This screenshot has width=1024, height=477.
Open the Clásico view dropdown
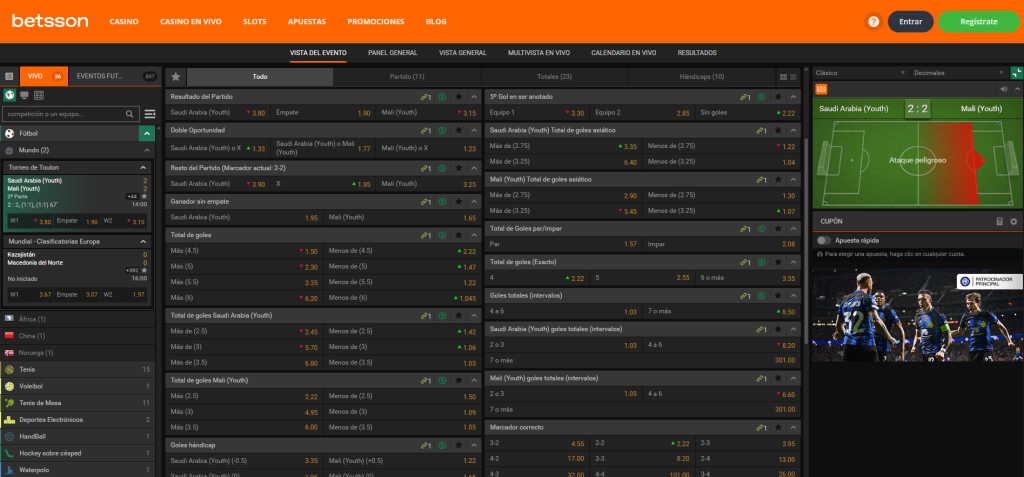point(849,73)
